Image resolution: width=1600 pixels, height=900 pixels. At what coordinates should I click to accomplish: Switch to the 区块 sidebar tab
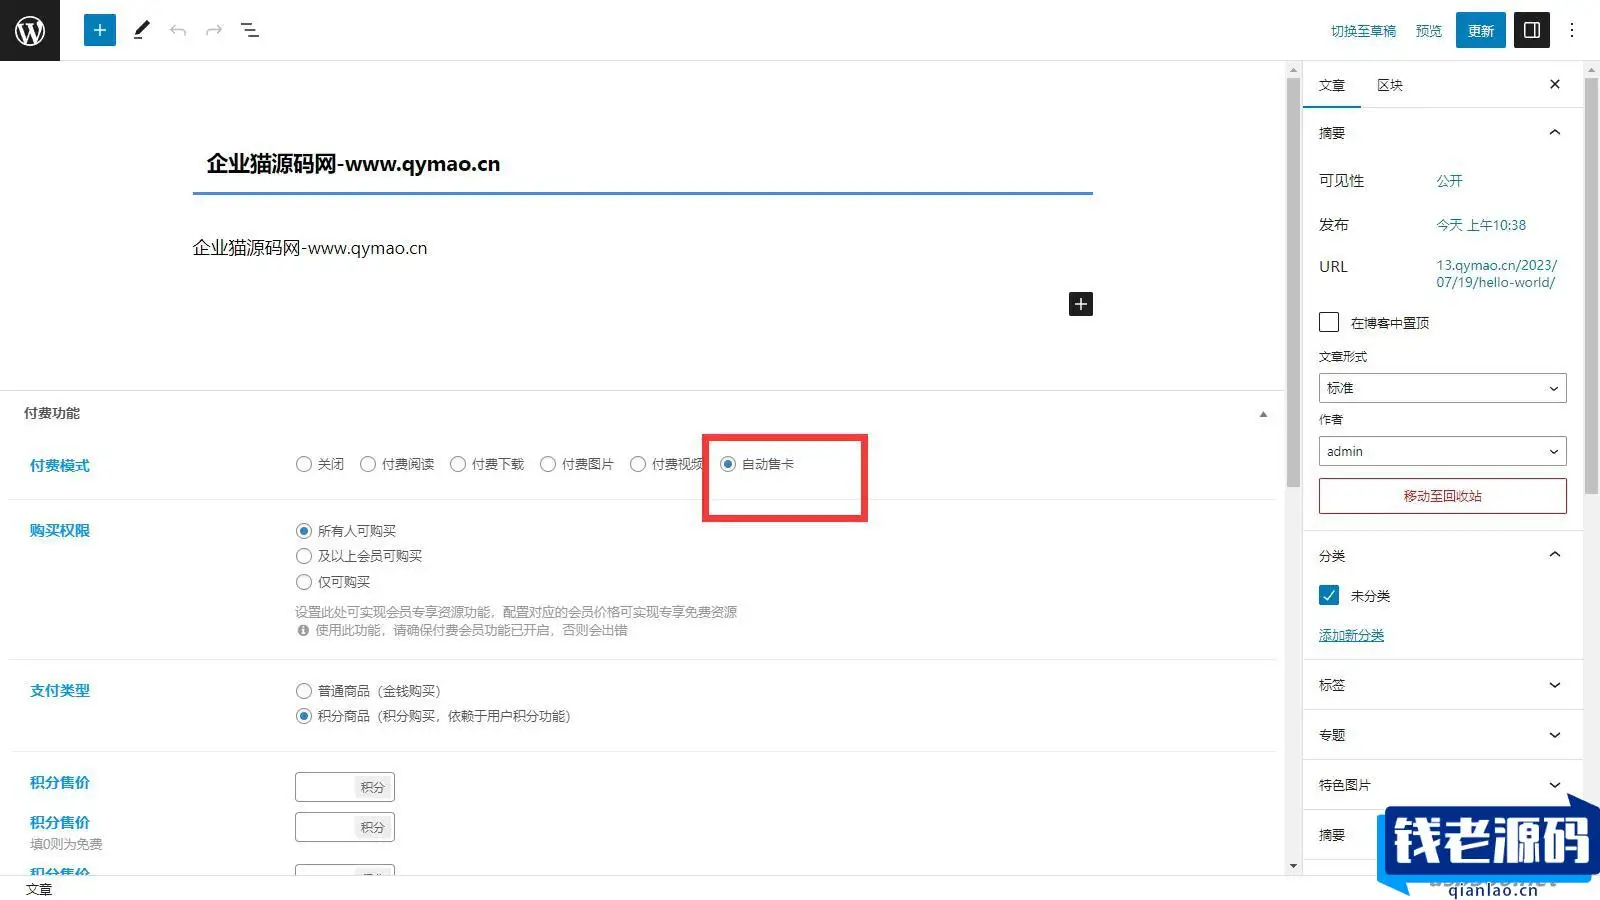pos(1390,85)
